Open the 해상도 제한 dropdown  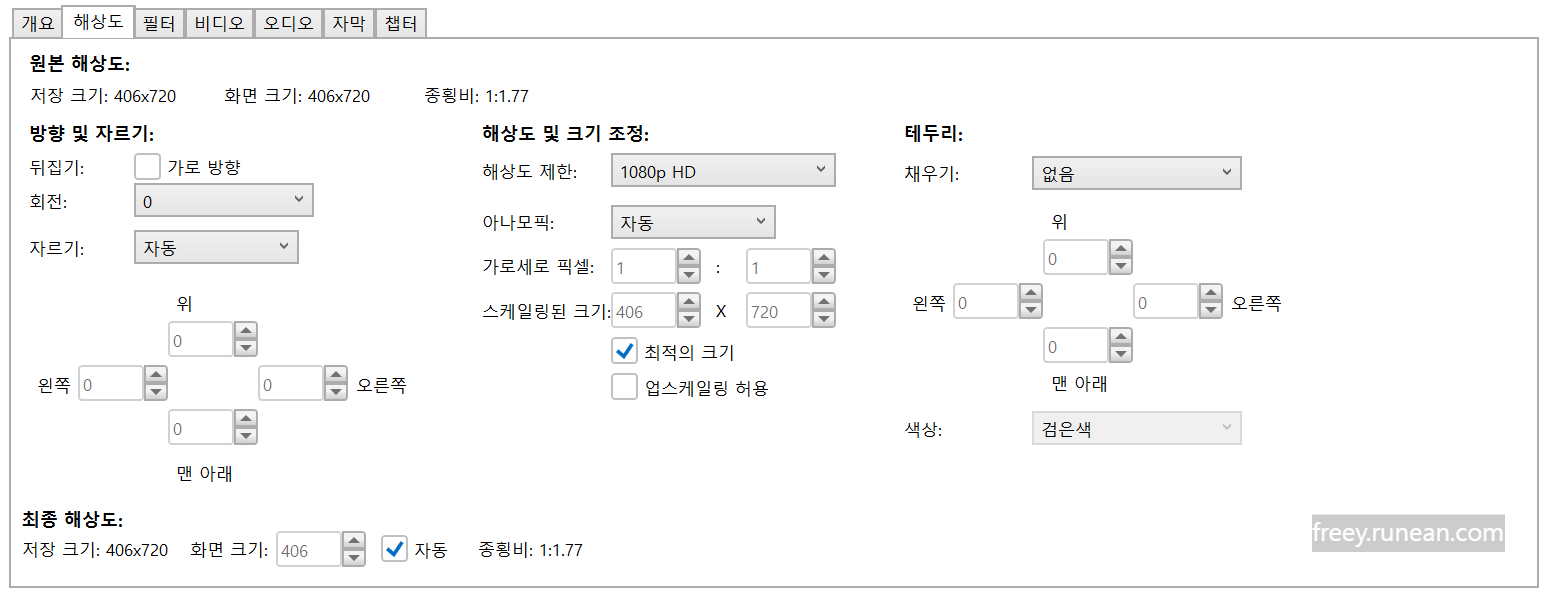(722, 170)
